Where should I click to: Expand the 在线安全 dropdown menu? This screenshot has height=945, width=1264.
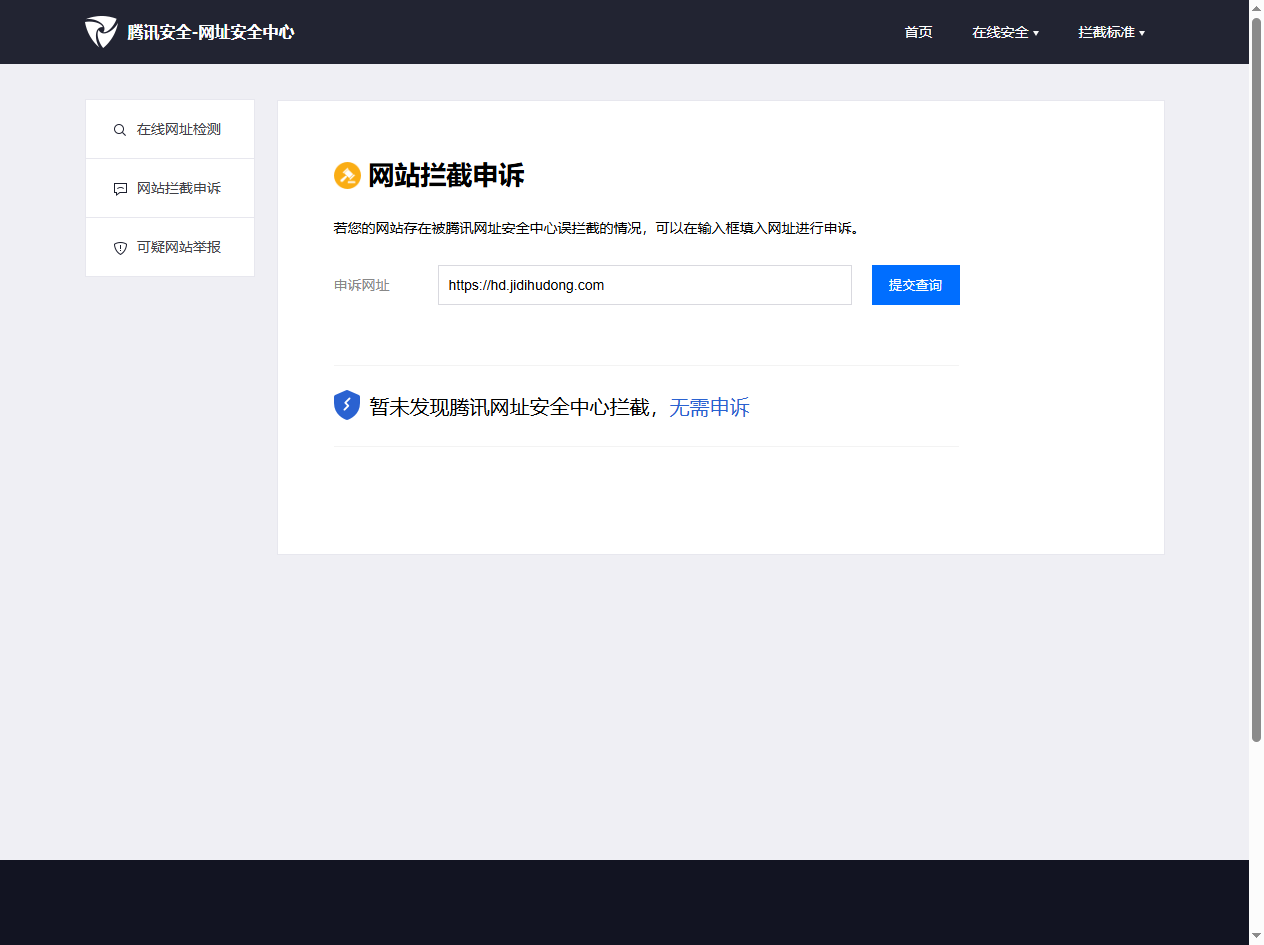coord(1005,32)
